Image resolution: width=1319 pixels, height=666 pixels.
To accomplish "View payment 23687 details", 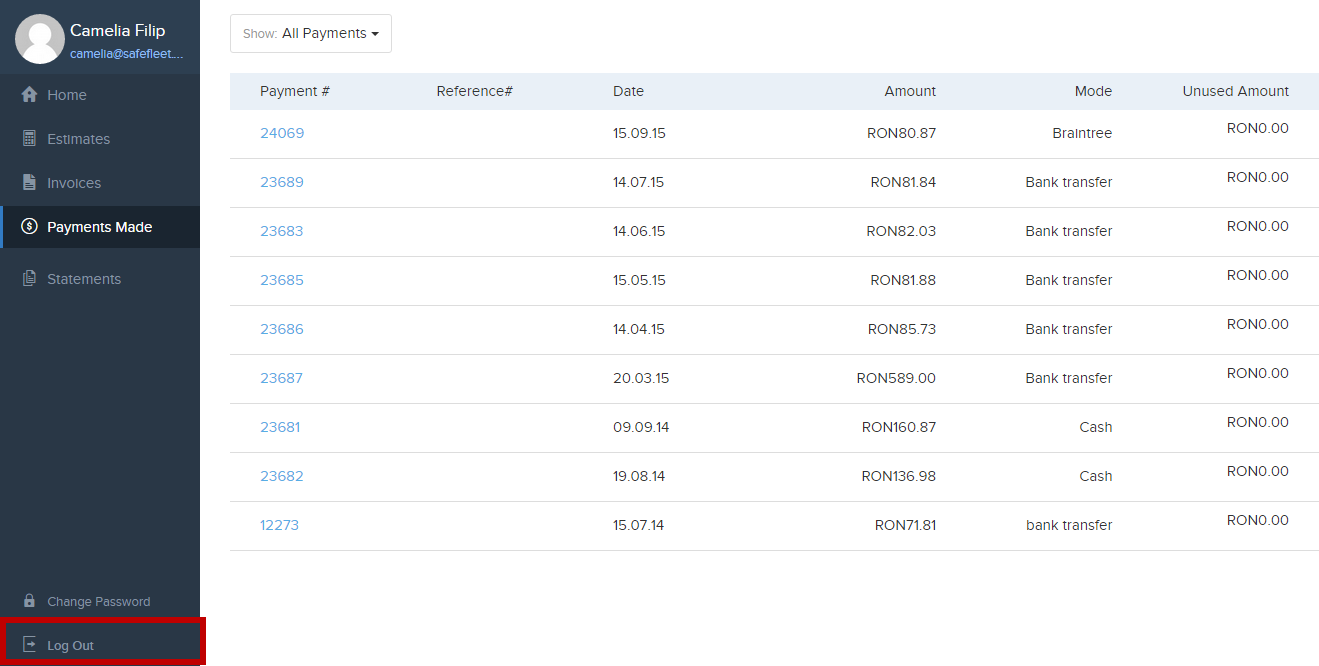I will (281, 378).
